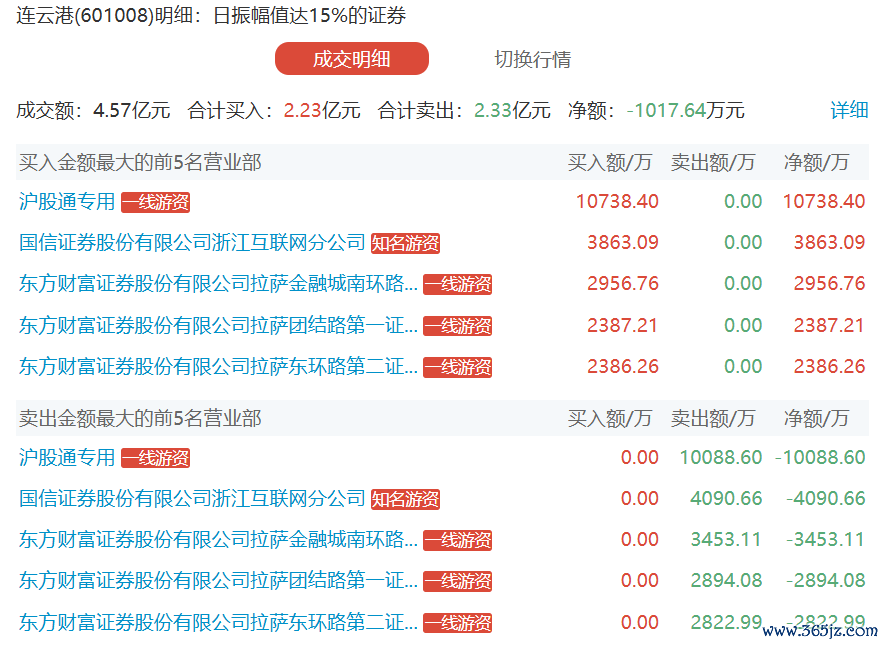Screen dimensions: 885x646
Task: Click net value -2894.08 in sell table
Action: point(826,581)
